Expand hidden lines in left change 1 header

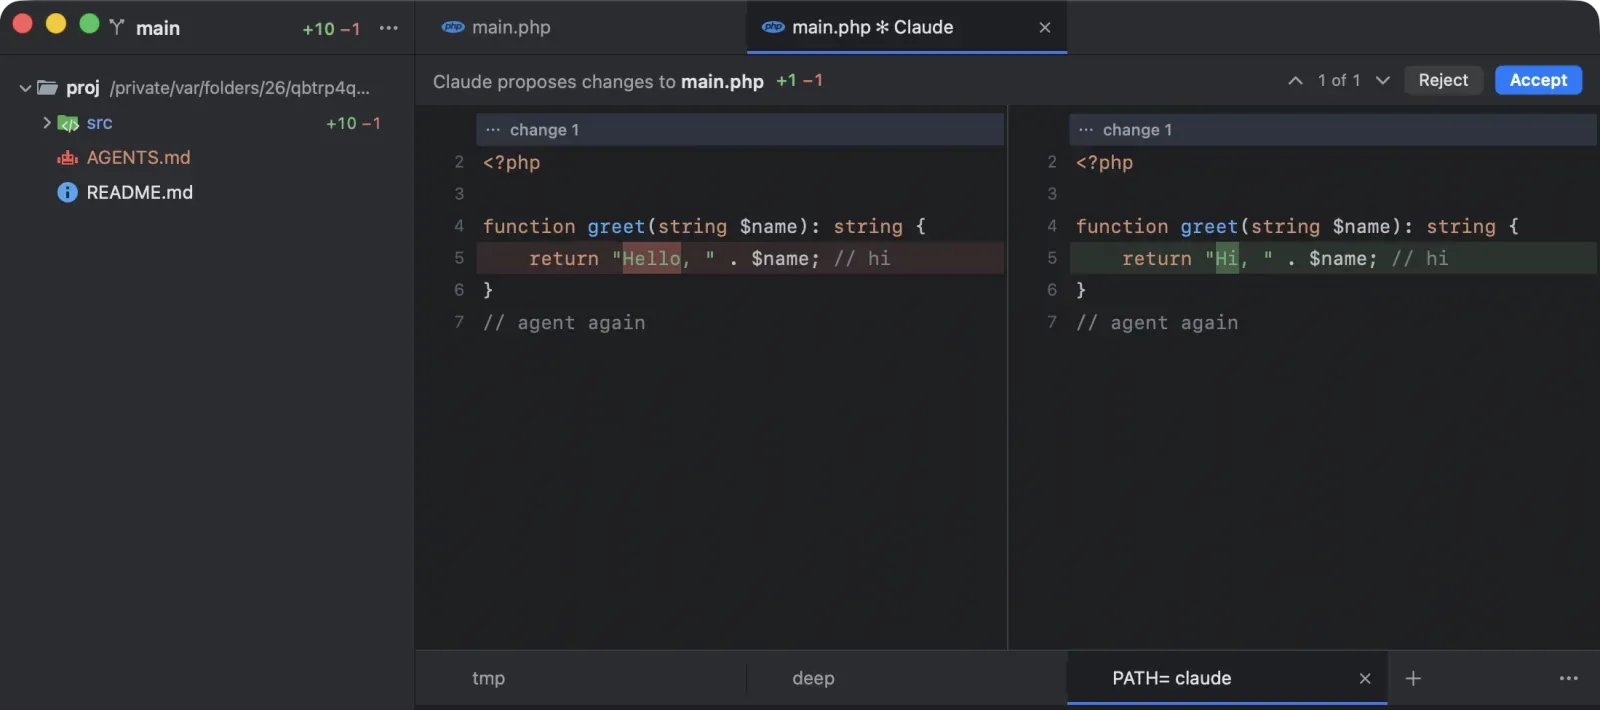pyautogui.click(x=493, y=130)
